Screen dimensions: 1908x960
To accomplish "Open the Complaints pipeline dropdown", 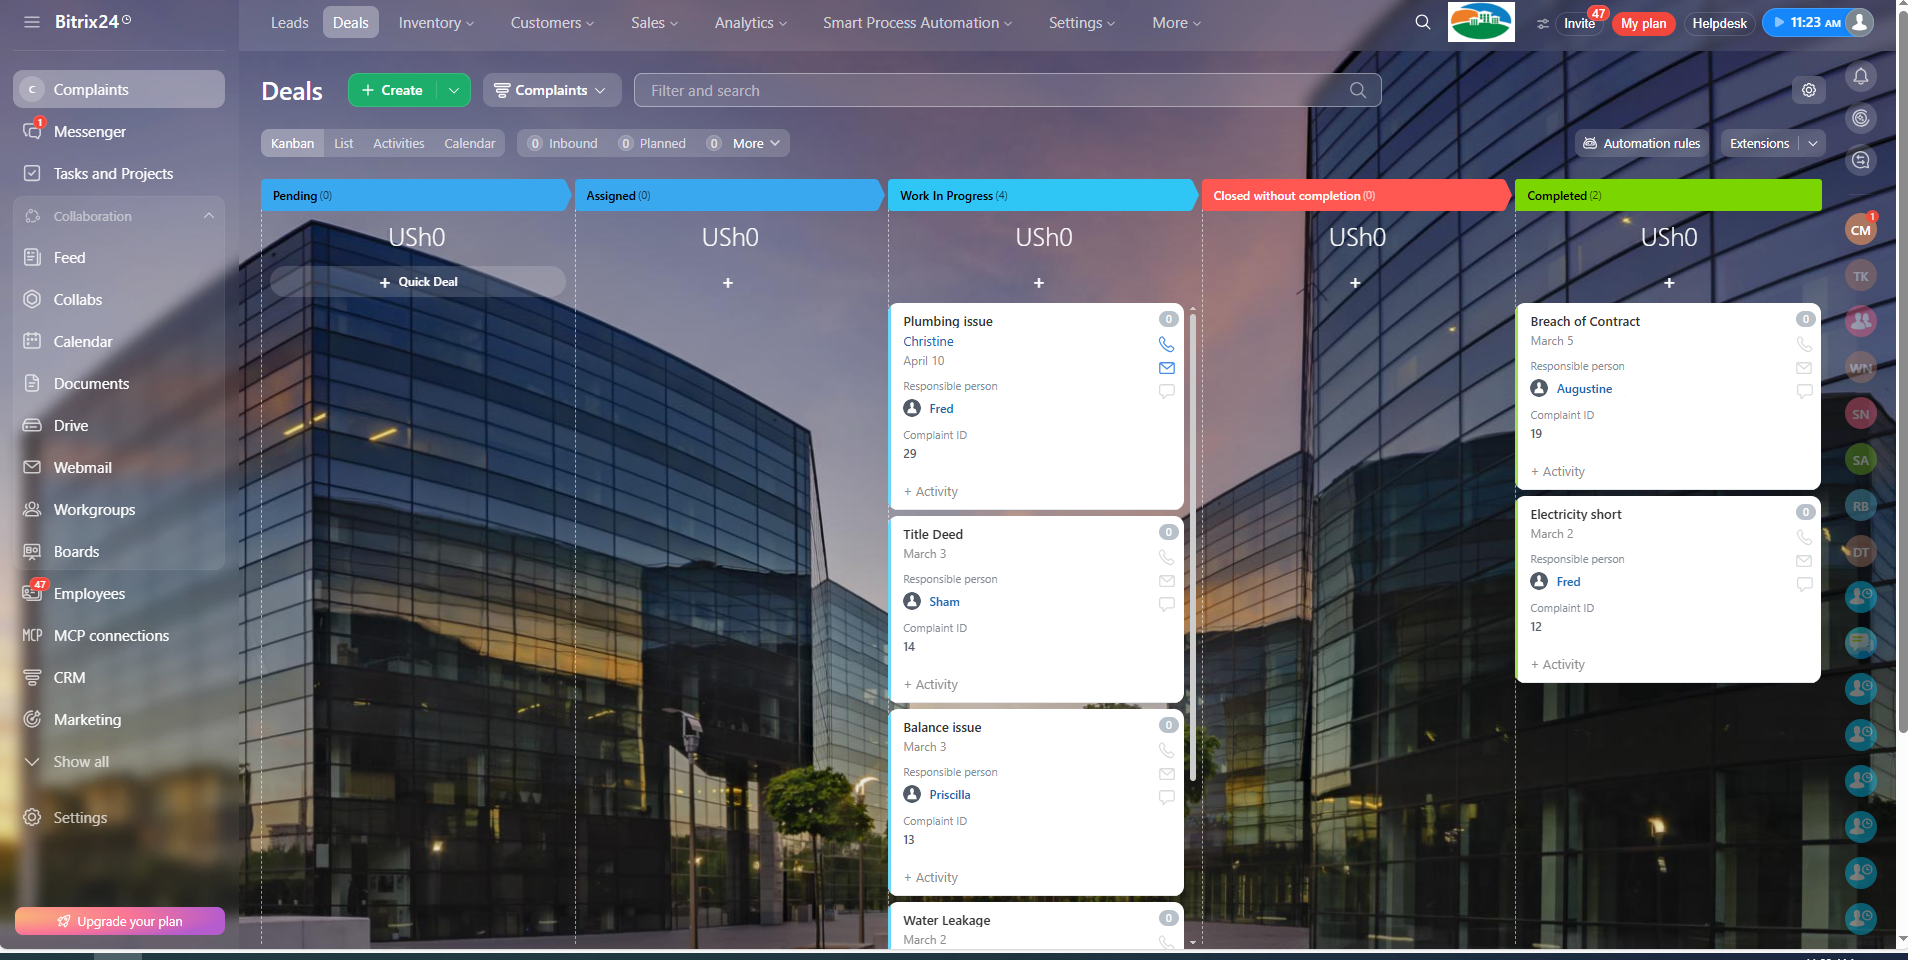I will pyautogui.click(x=551, y=90).
